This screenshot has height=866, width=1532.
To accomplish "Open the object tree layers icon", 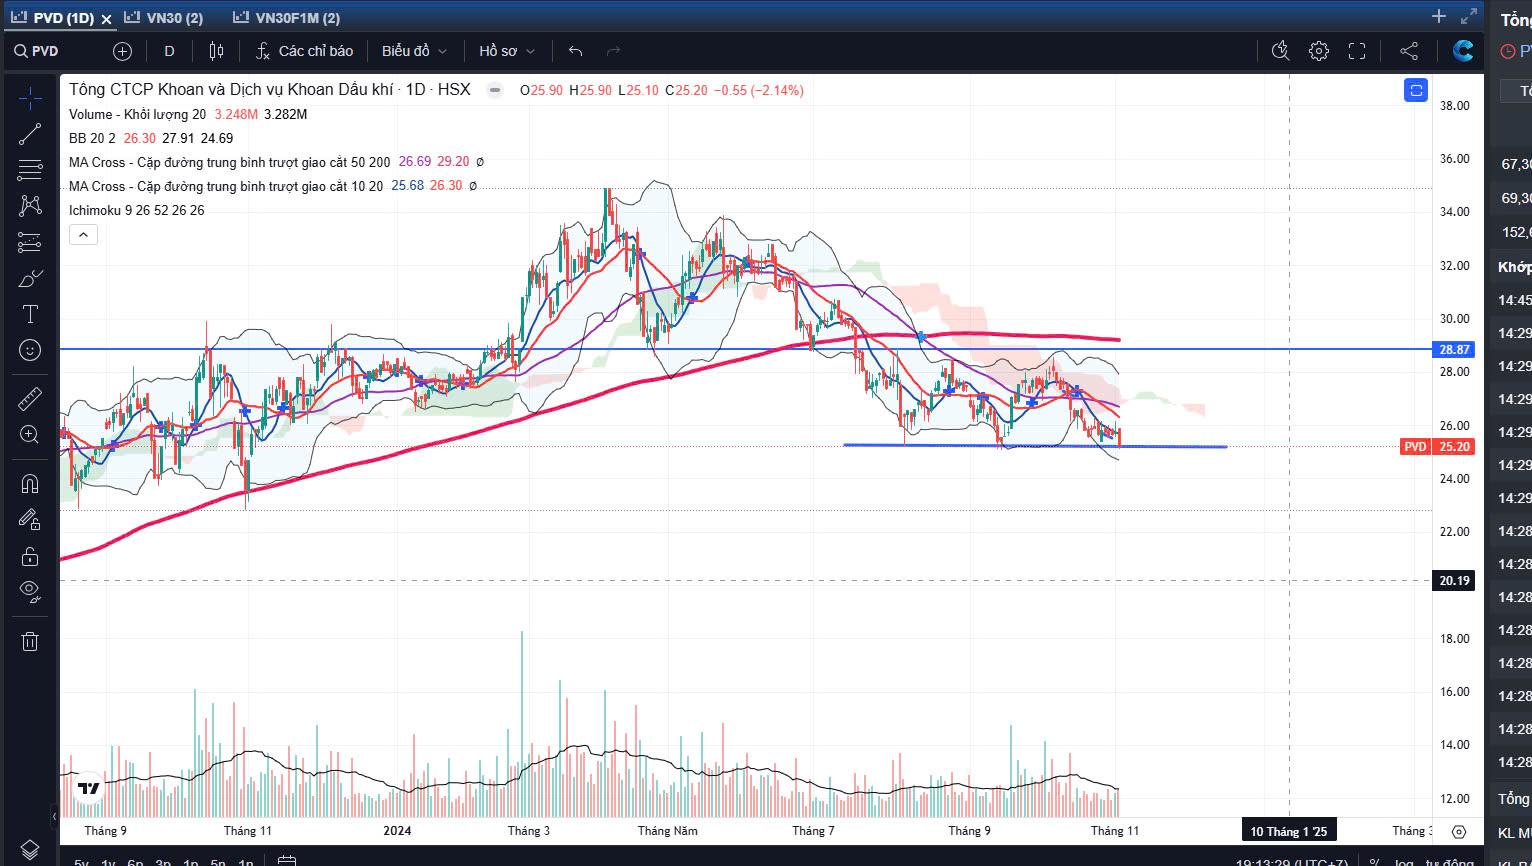I will click(x=30, y=849).
